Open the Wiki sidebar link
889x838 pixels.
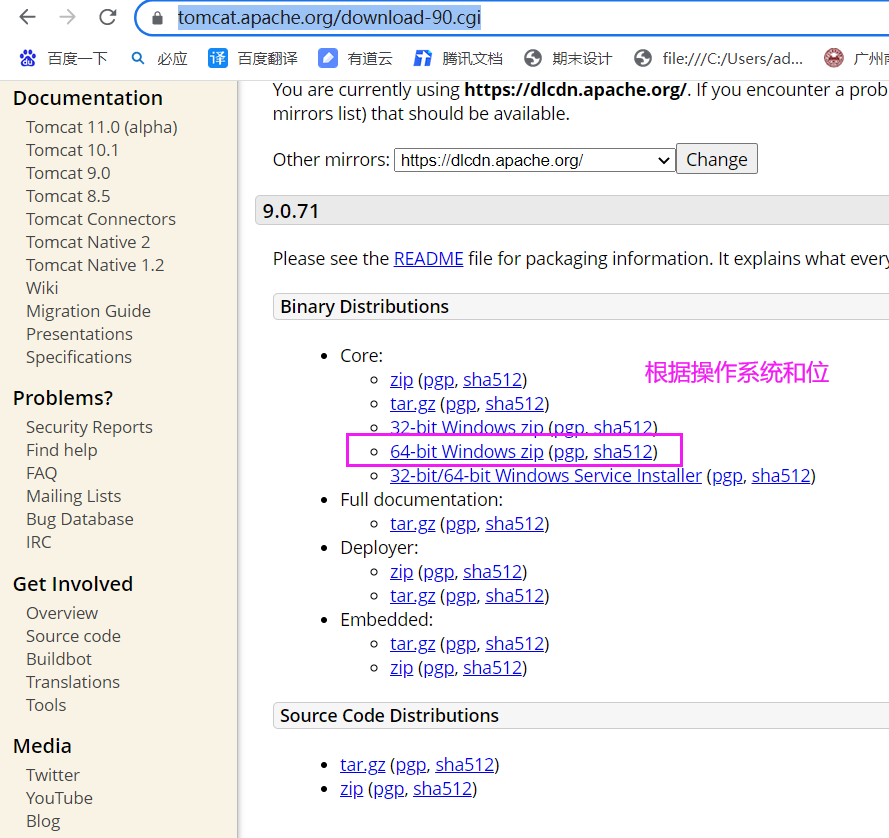(x=43, y=288)
